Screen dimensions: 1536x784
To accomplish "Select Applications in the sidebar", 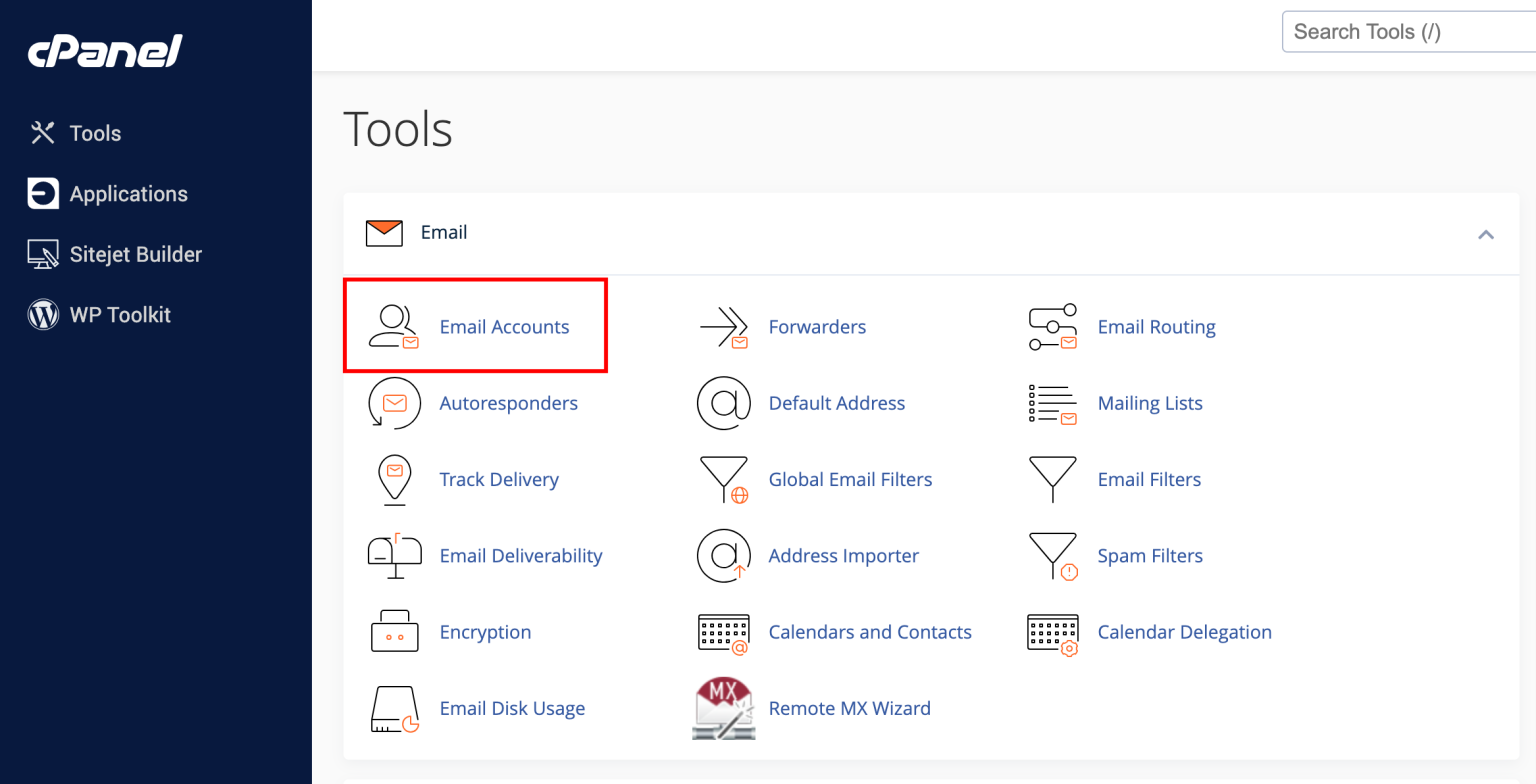I will click(128, 194).
